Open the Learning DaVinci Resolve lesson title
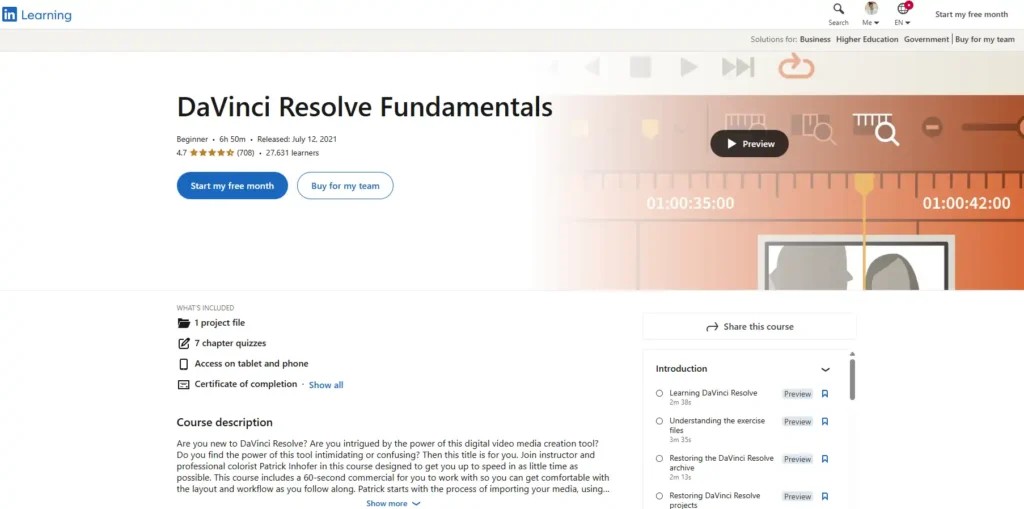This screenshot has height=509, width=1024. tap(713, 393)
